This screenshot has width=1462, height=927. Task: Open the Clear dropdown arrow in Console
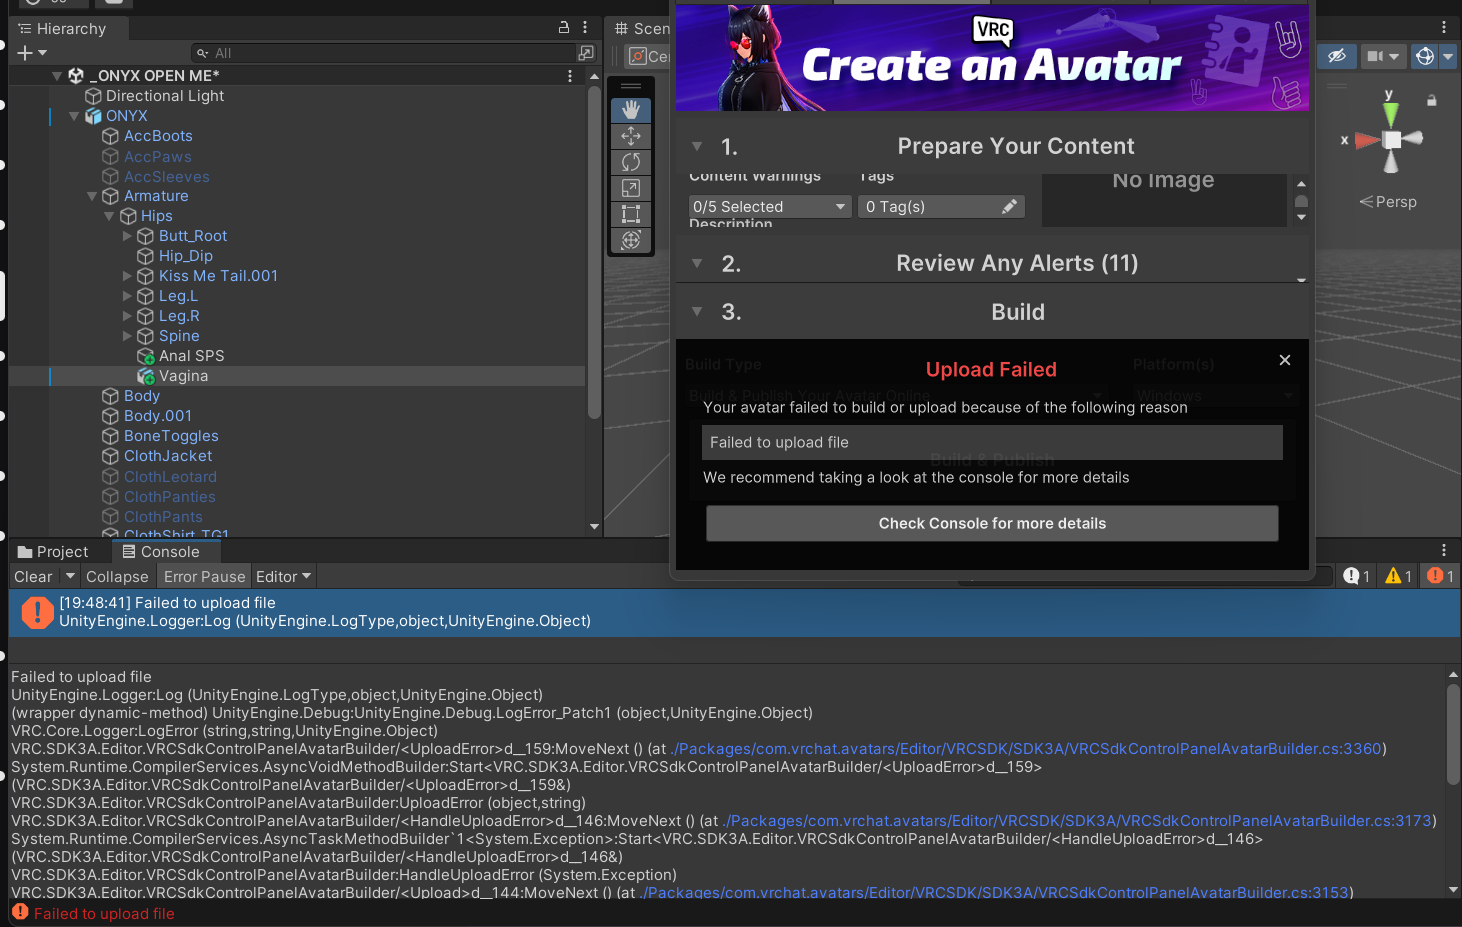(69, 576)
